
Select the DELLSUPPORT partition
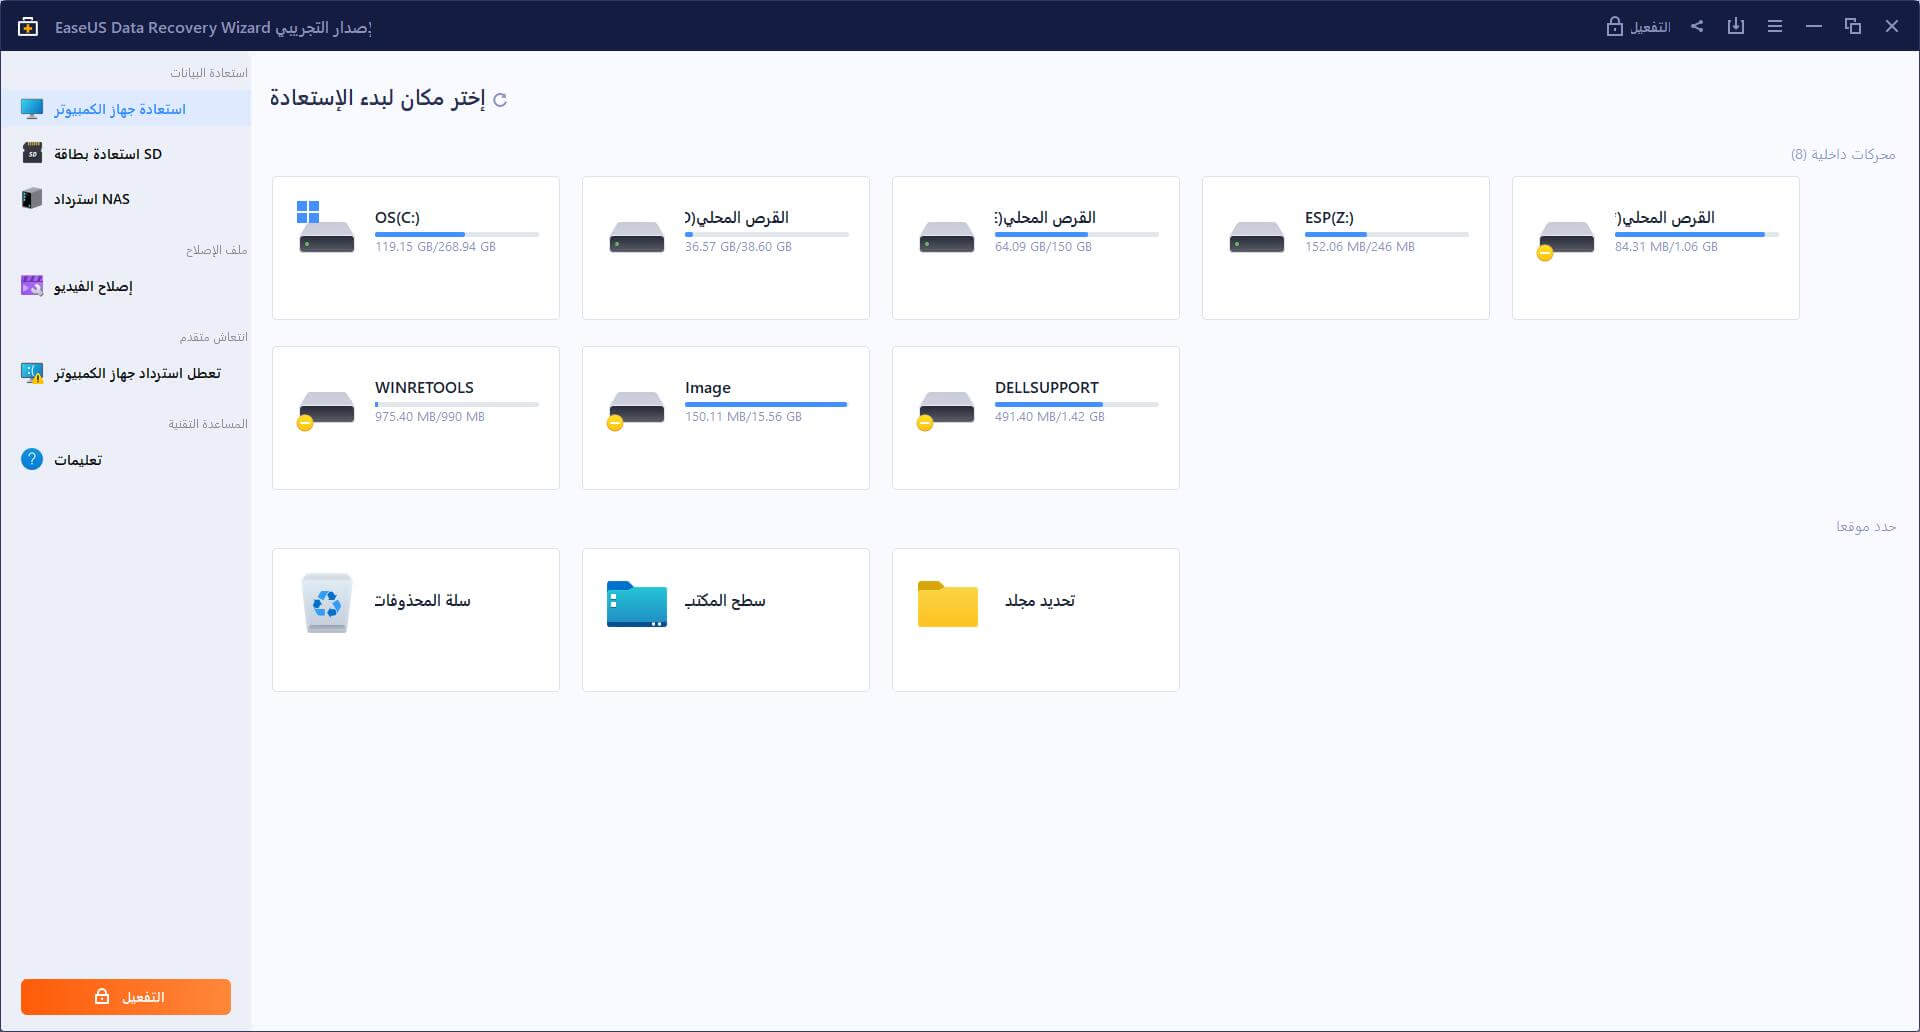click(x=1035, y=418)
